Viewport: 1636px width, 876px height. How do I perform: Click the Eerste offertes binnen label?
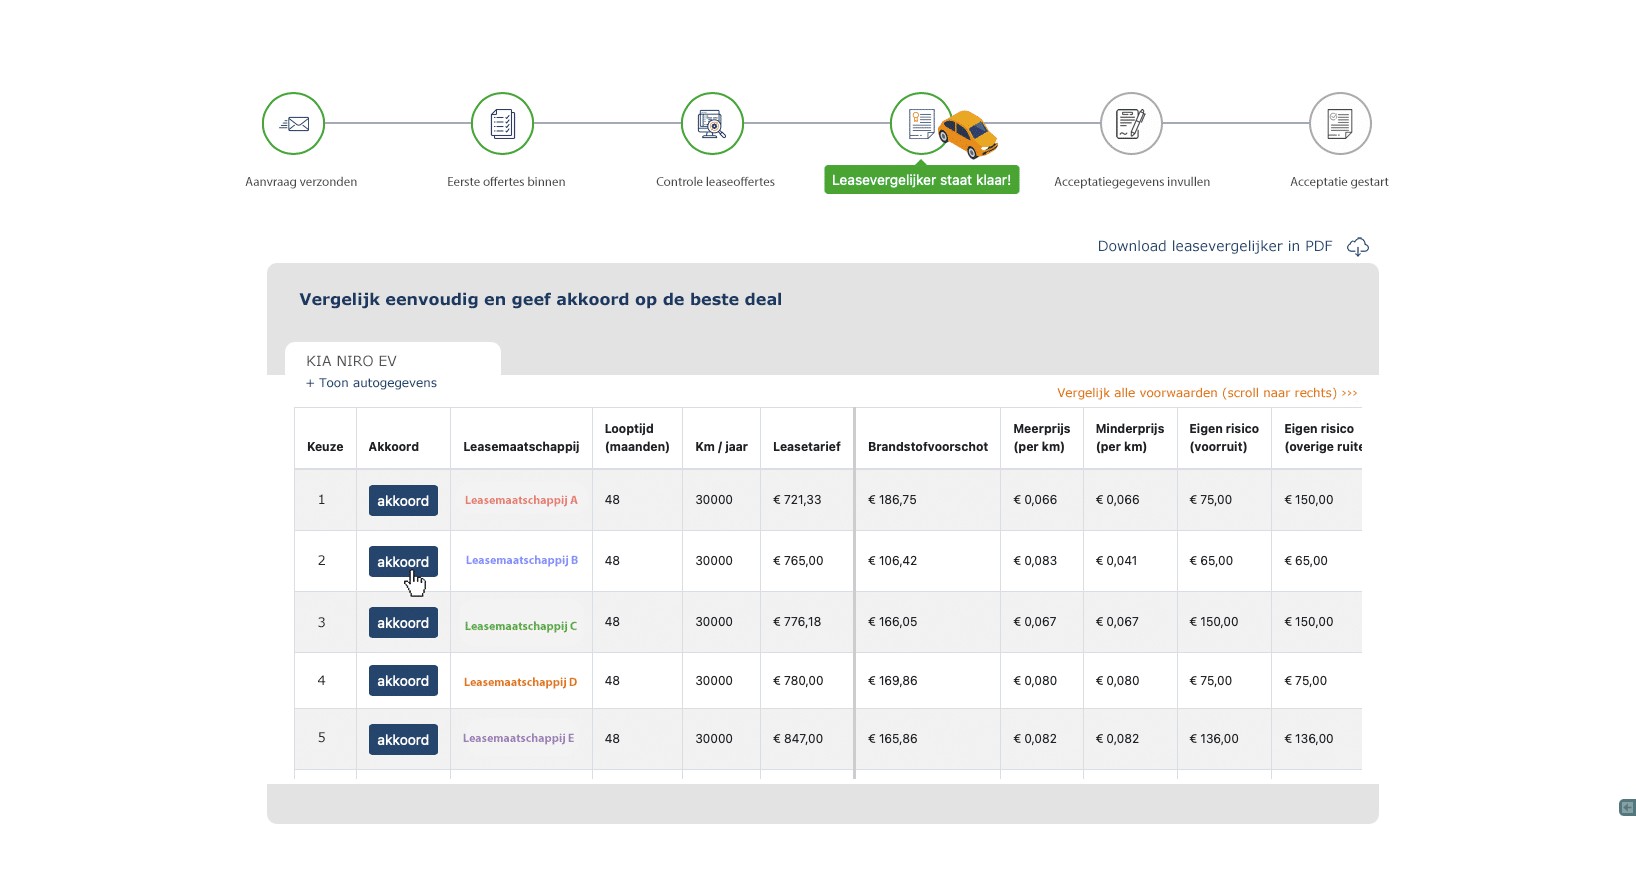tap(506, 182)
